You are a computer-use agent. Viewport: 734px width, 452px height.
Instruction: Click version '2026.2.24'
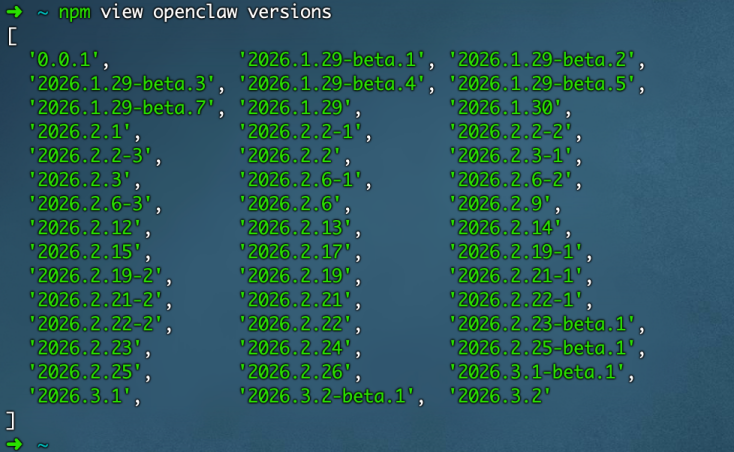click(295, 348)
